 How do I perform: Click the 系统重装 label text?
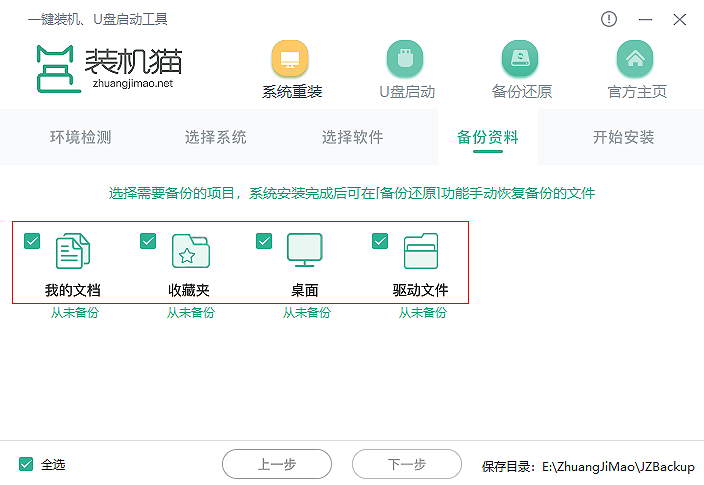click(292, 92)
